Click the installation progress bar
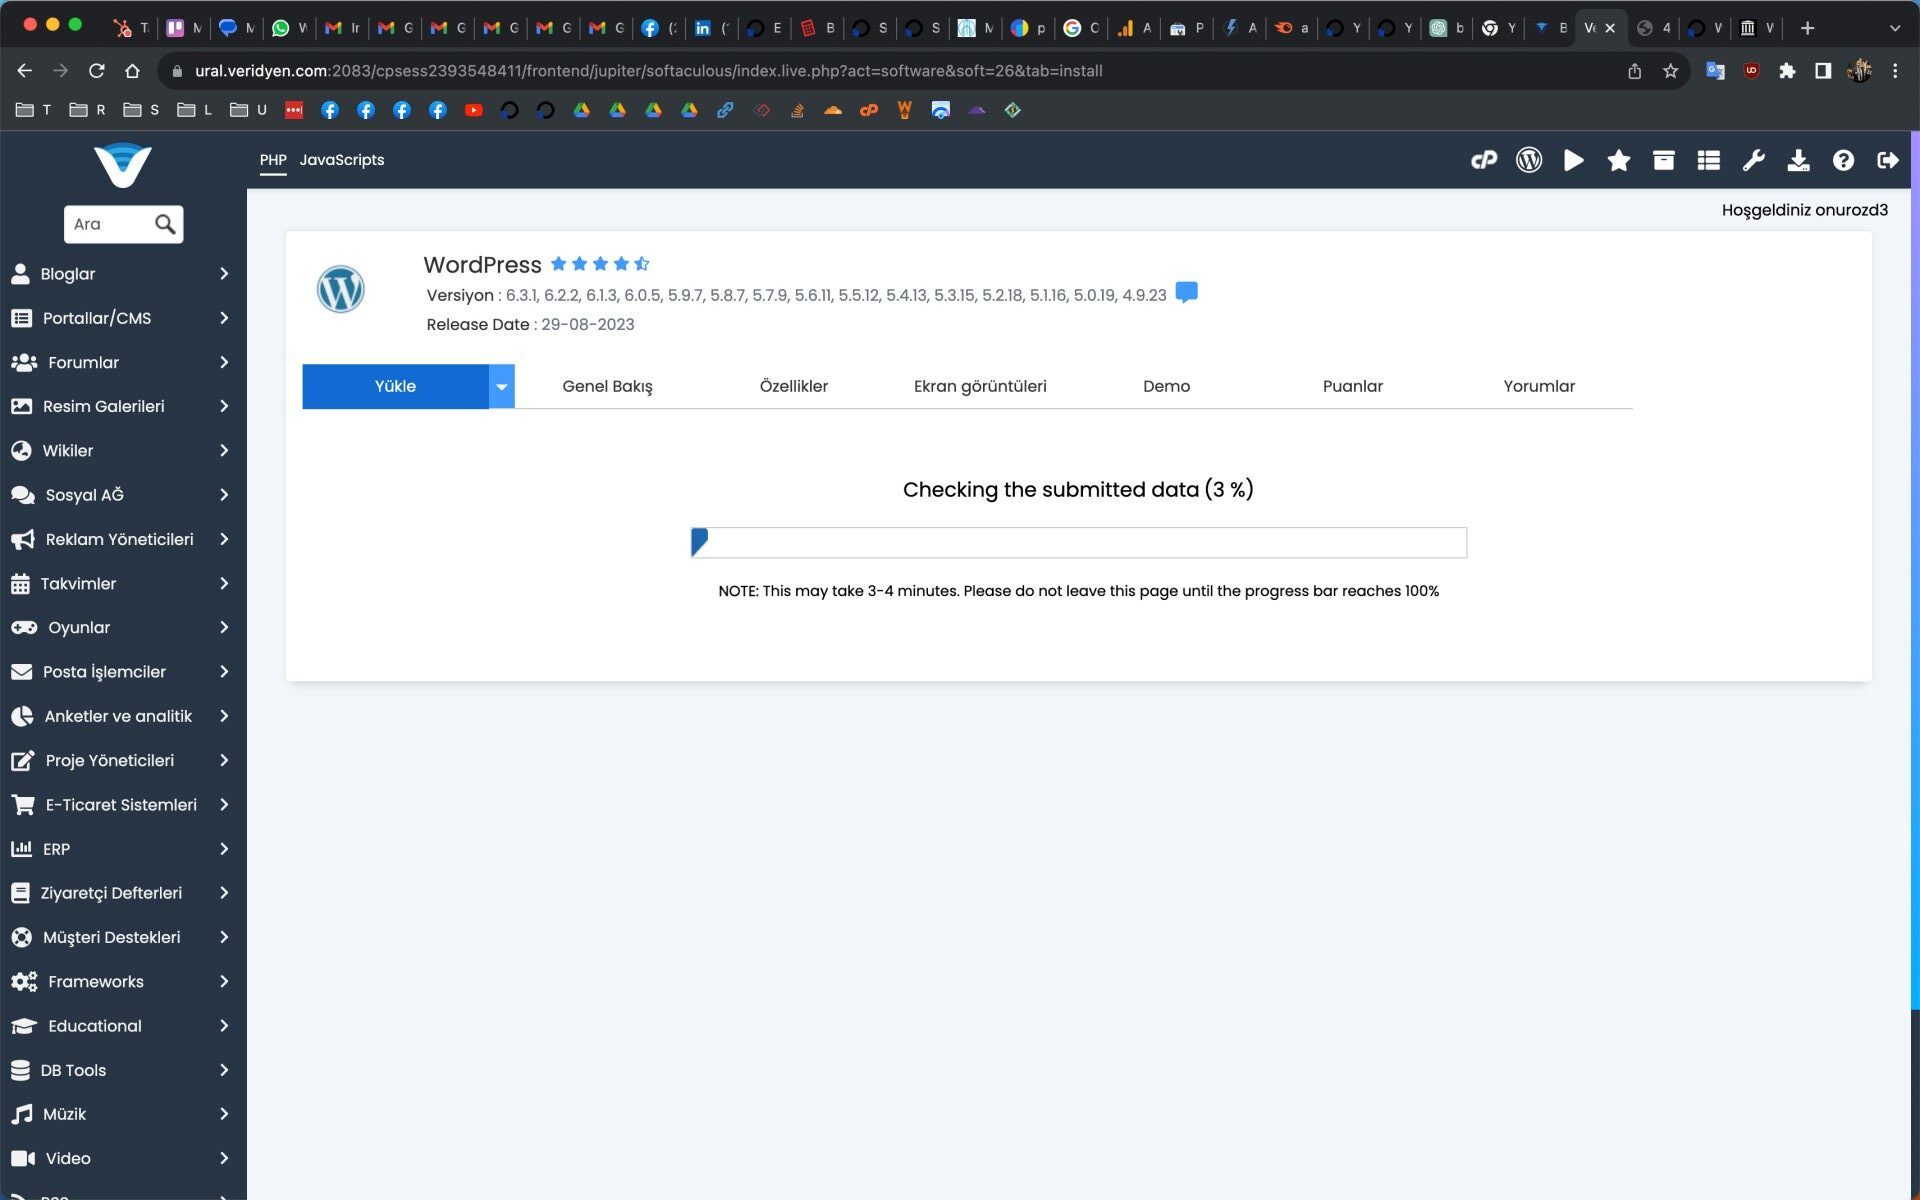 coord(1078,542)
